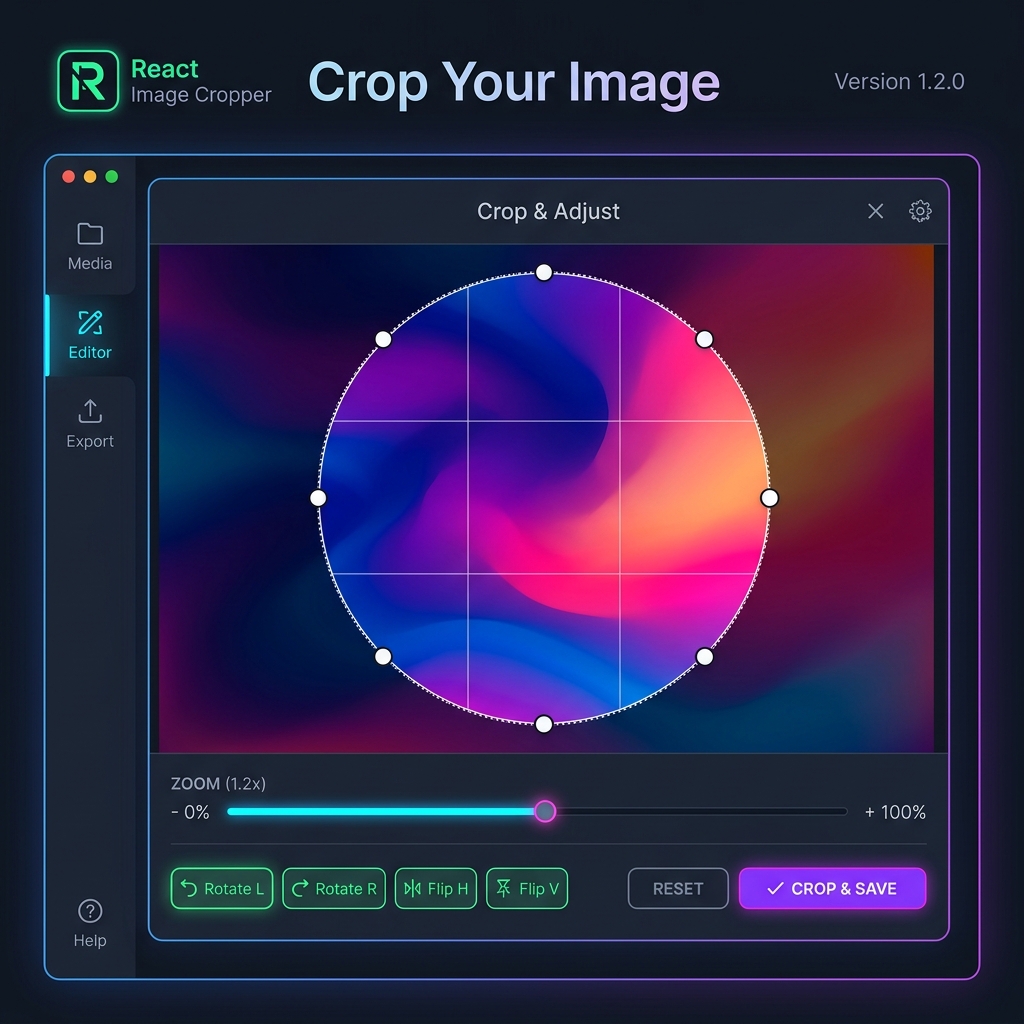Click the Crop & Adjust panel title

(x=548, y=211)
